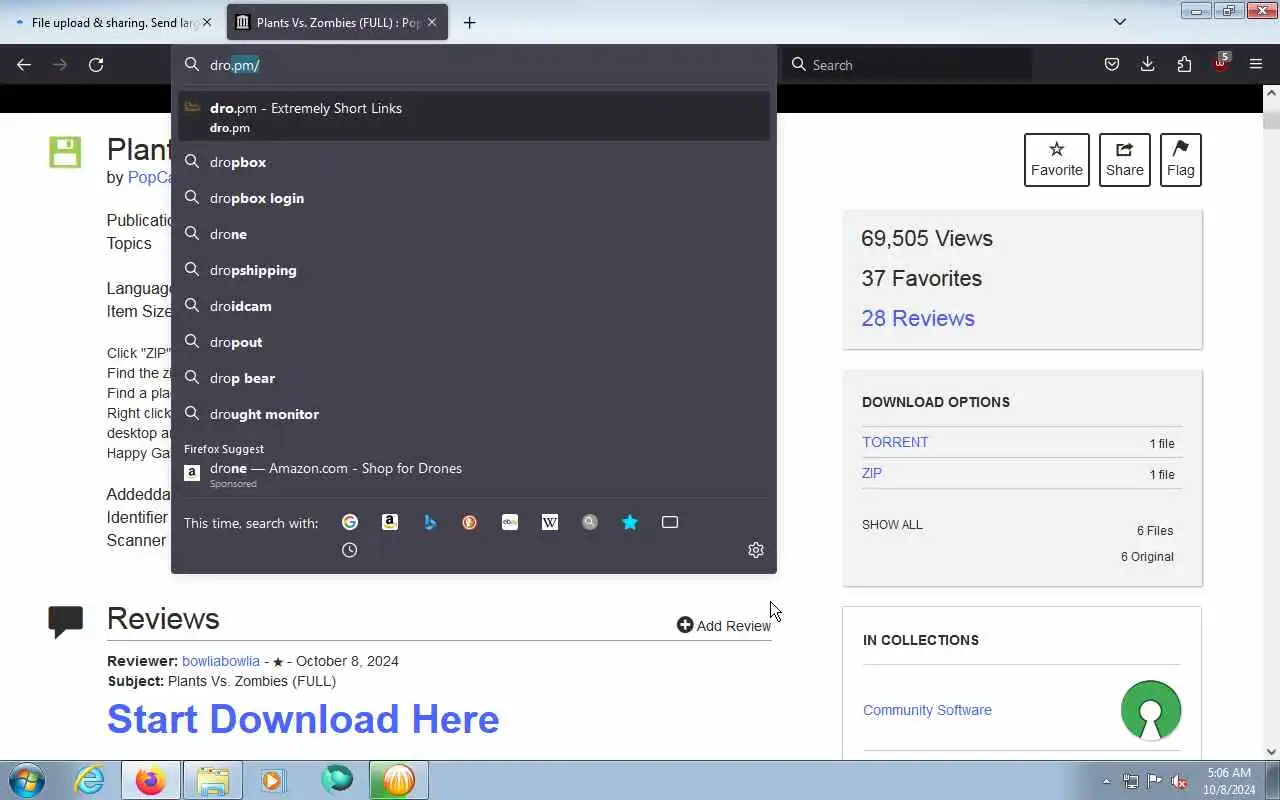Screen dimensions: 1280x800
Task: Search this time with Wikipedia icon
Action: click(550, 522)
